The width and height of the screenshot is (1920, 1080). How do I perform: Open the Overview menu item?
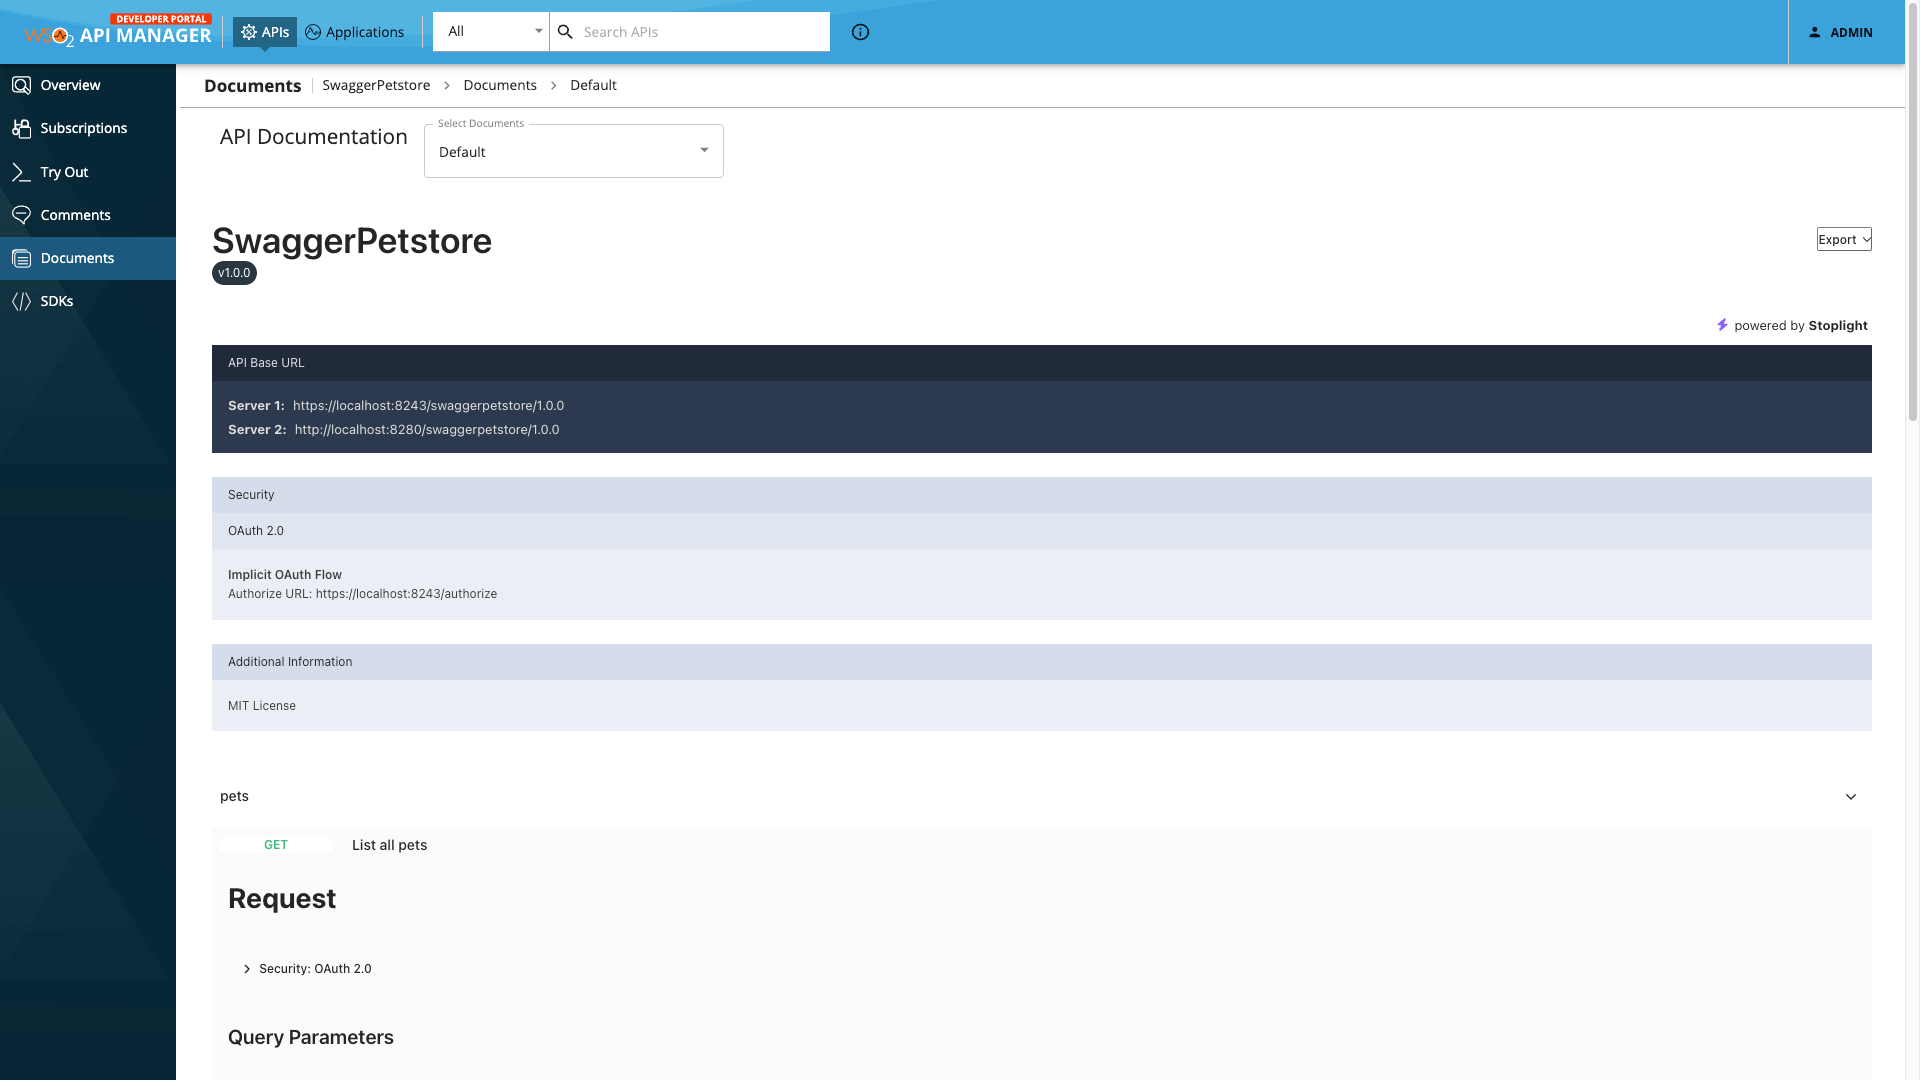[88, 85]
